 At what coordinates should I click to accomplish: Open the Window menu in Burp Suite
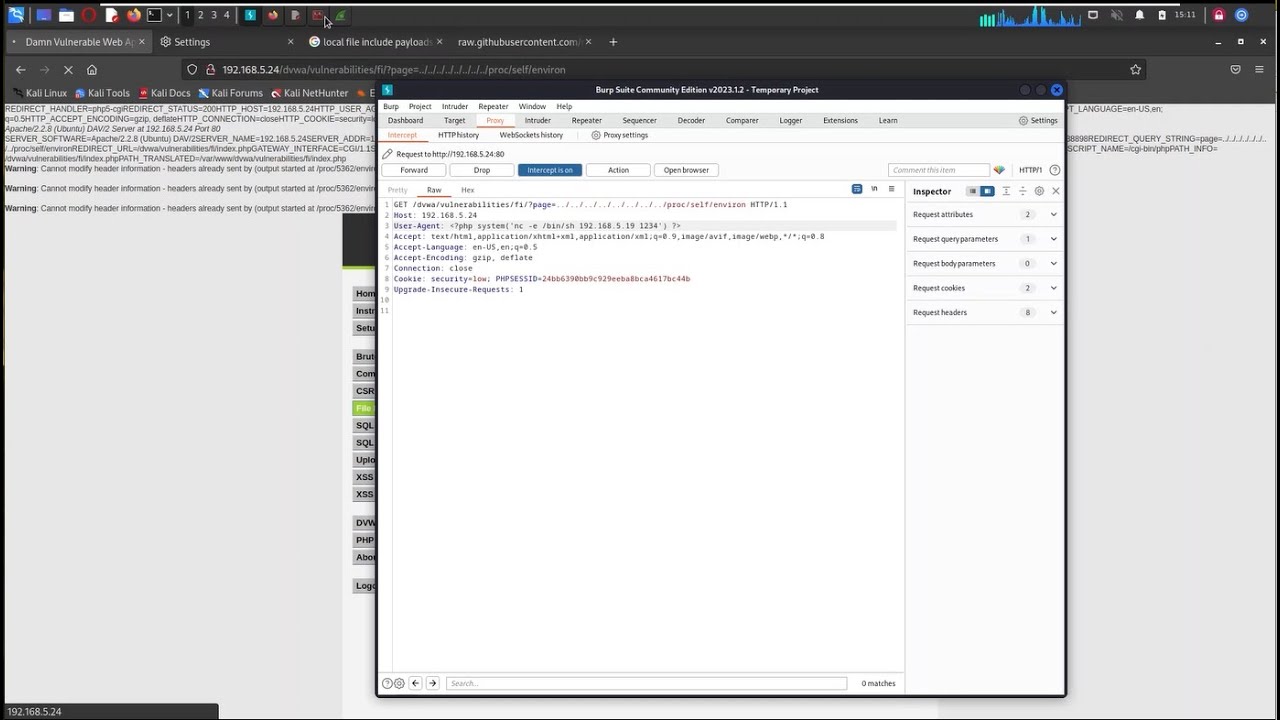532,106
